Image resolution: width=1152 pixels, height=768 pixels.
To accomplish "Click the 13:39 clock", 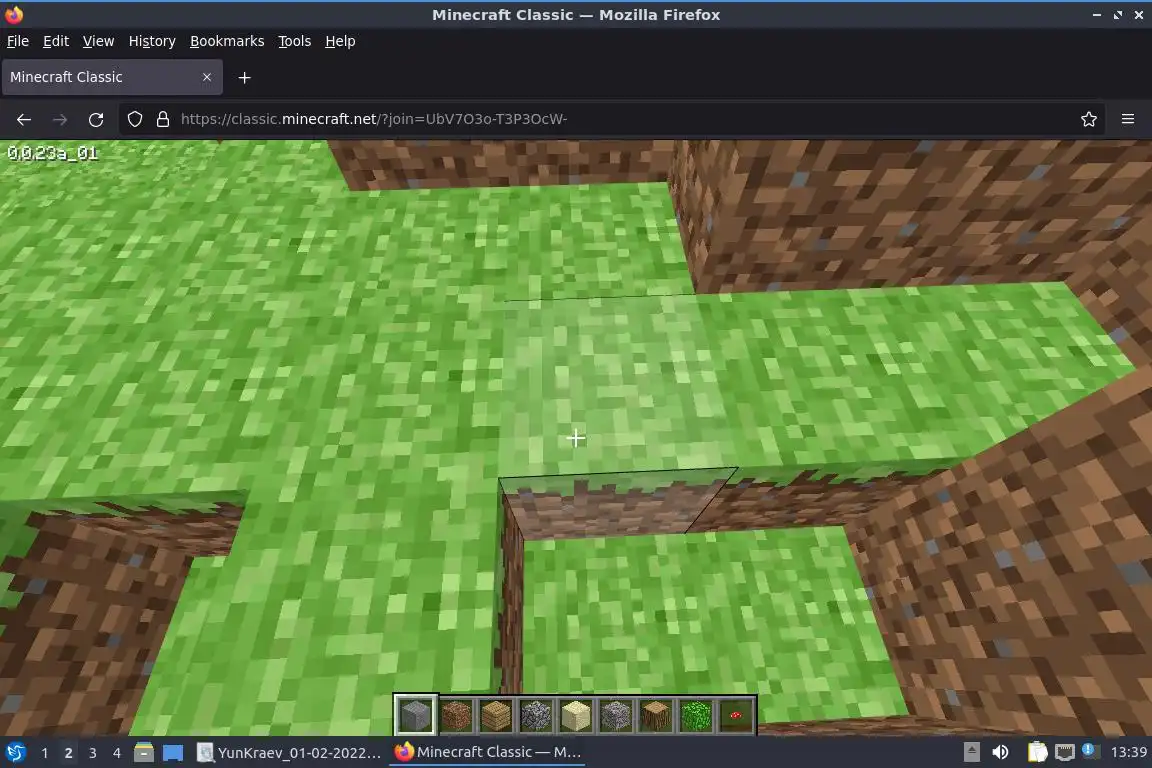I will 1128,752.
